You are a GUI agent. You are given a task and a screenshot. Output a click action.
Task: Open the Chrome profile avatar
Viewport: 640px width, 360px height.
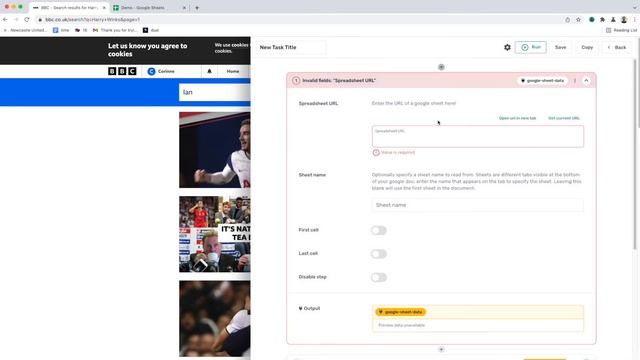pyautogui.click(x=624, y=20)
